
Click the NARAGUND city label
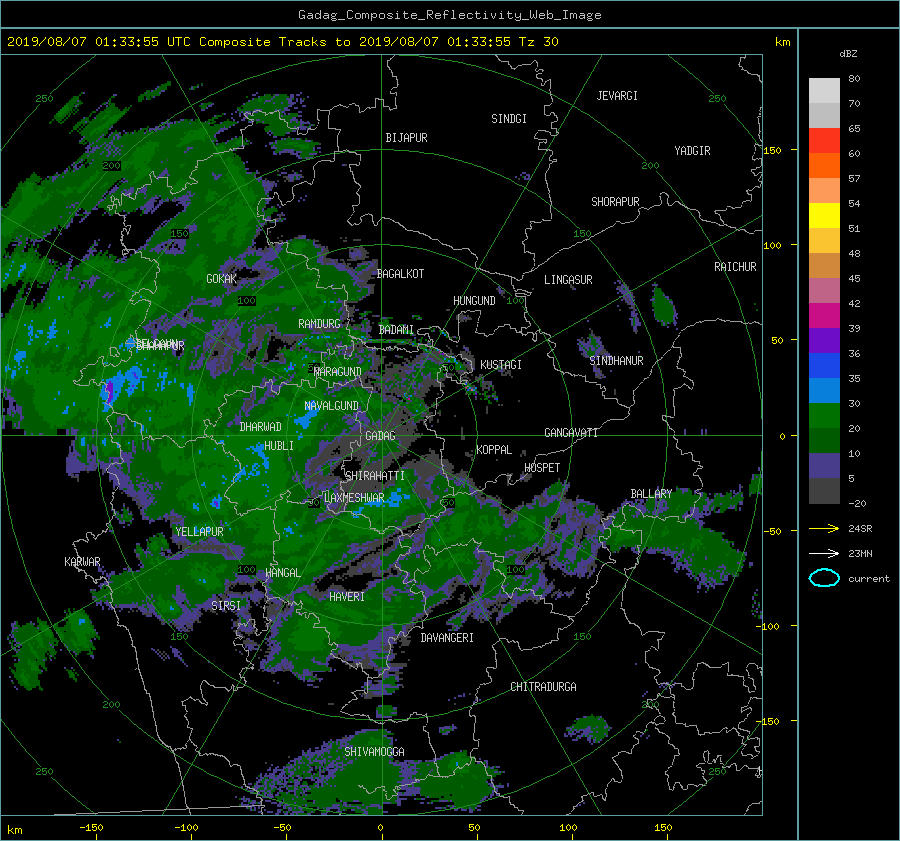tap(338, 372)
